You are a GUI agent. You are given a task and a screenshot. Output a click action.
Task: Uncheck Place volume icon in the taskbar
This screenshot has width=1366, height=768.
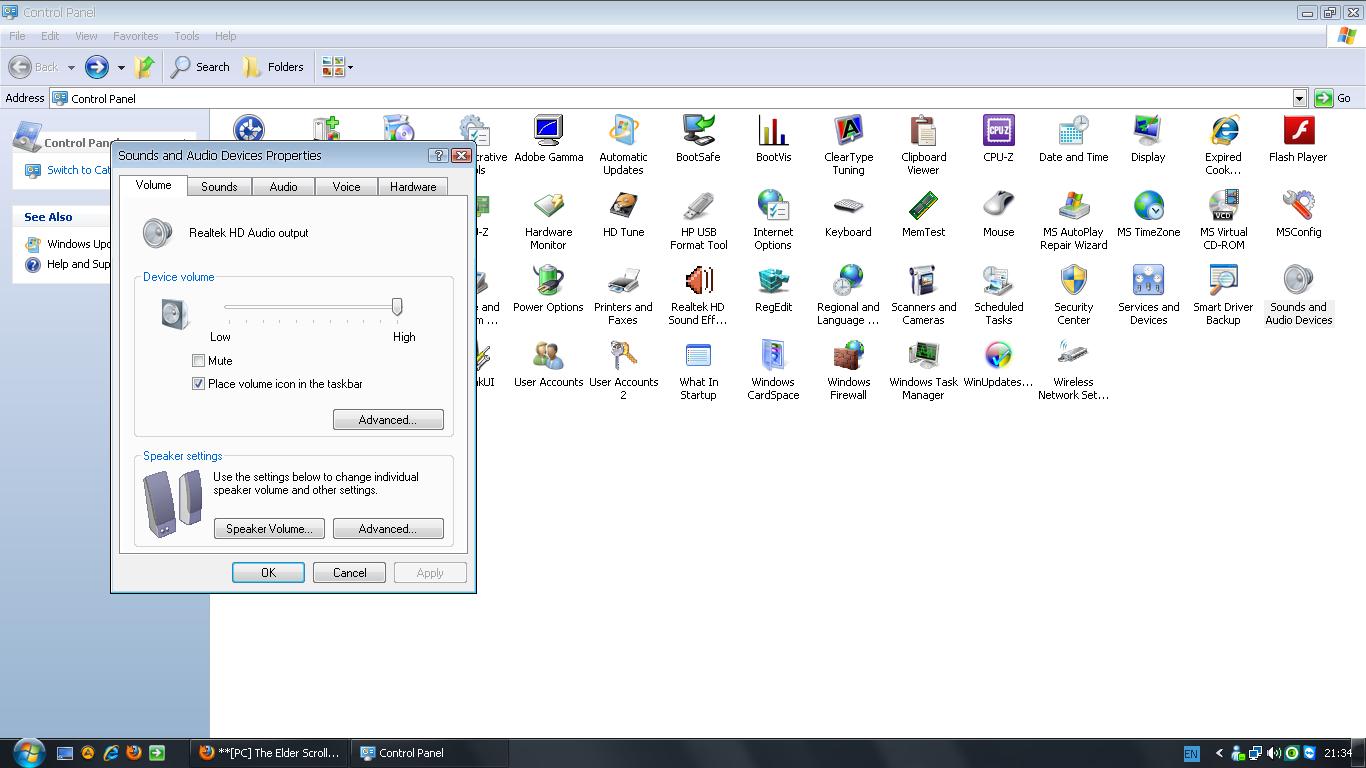click(198, 384)
